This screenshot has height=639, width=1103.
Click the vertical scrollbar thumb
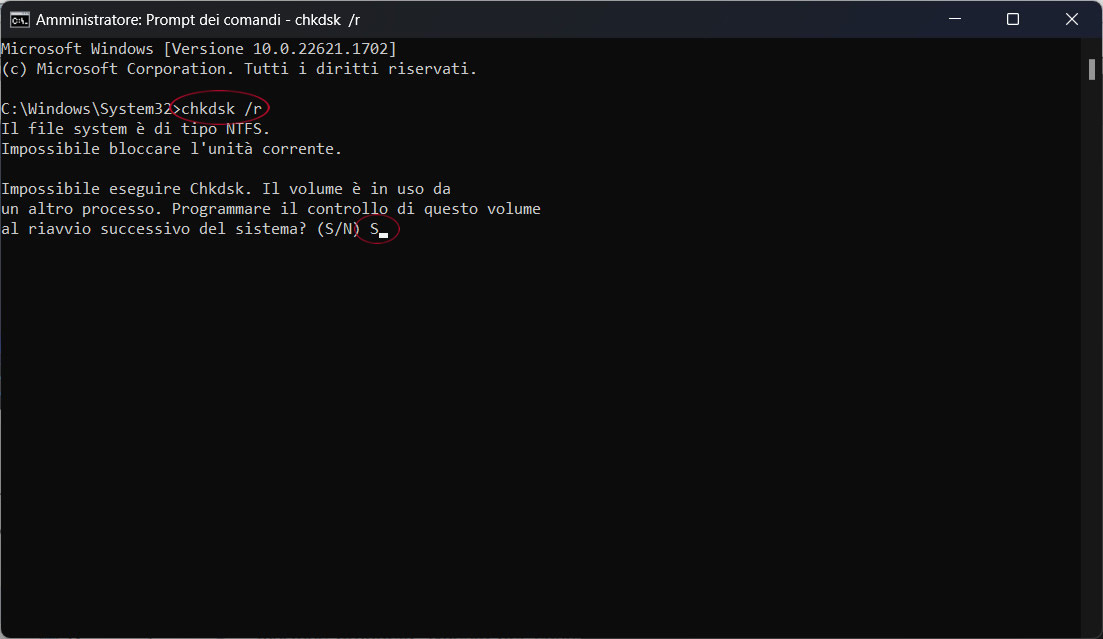coord(1092,70)
